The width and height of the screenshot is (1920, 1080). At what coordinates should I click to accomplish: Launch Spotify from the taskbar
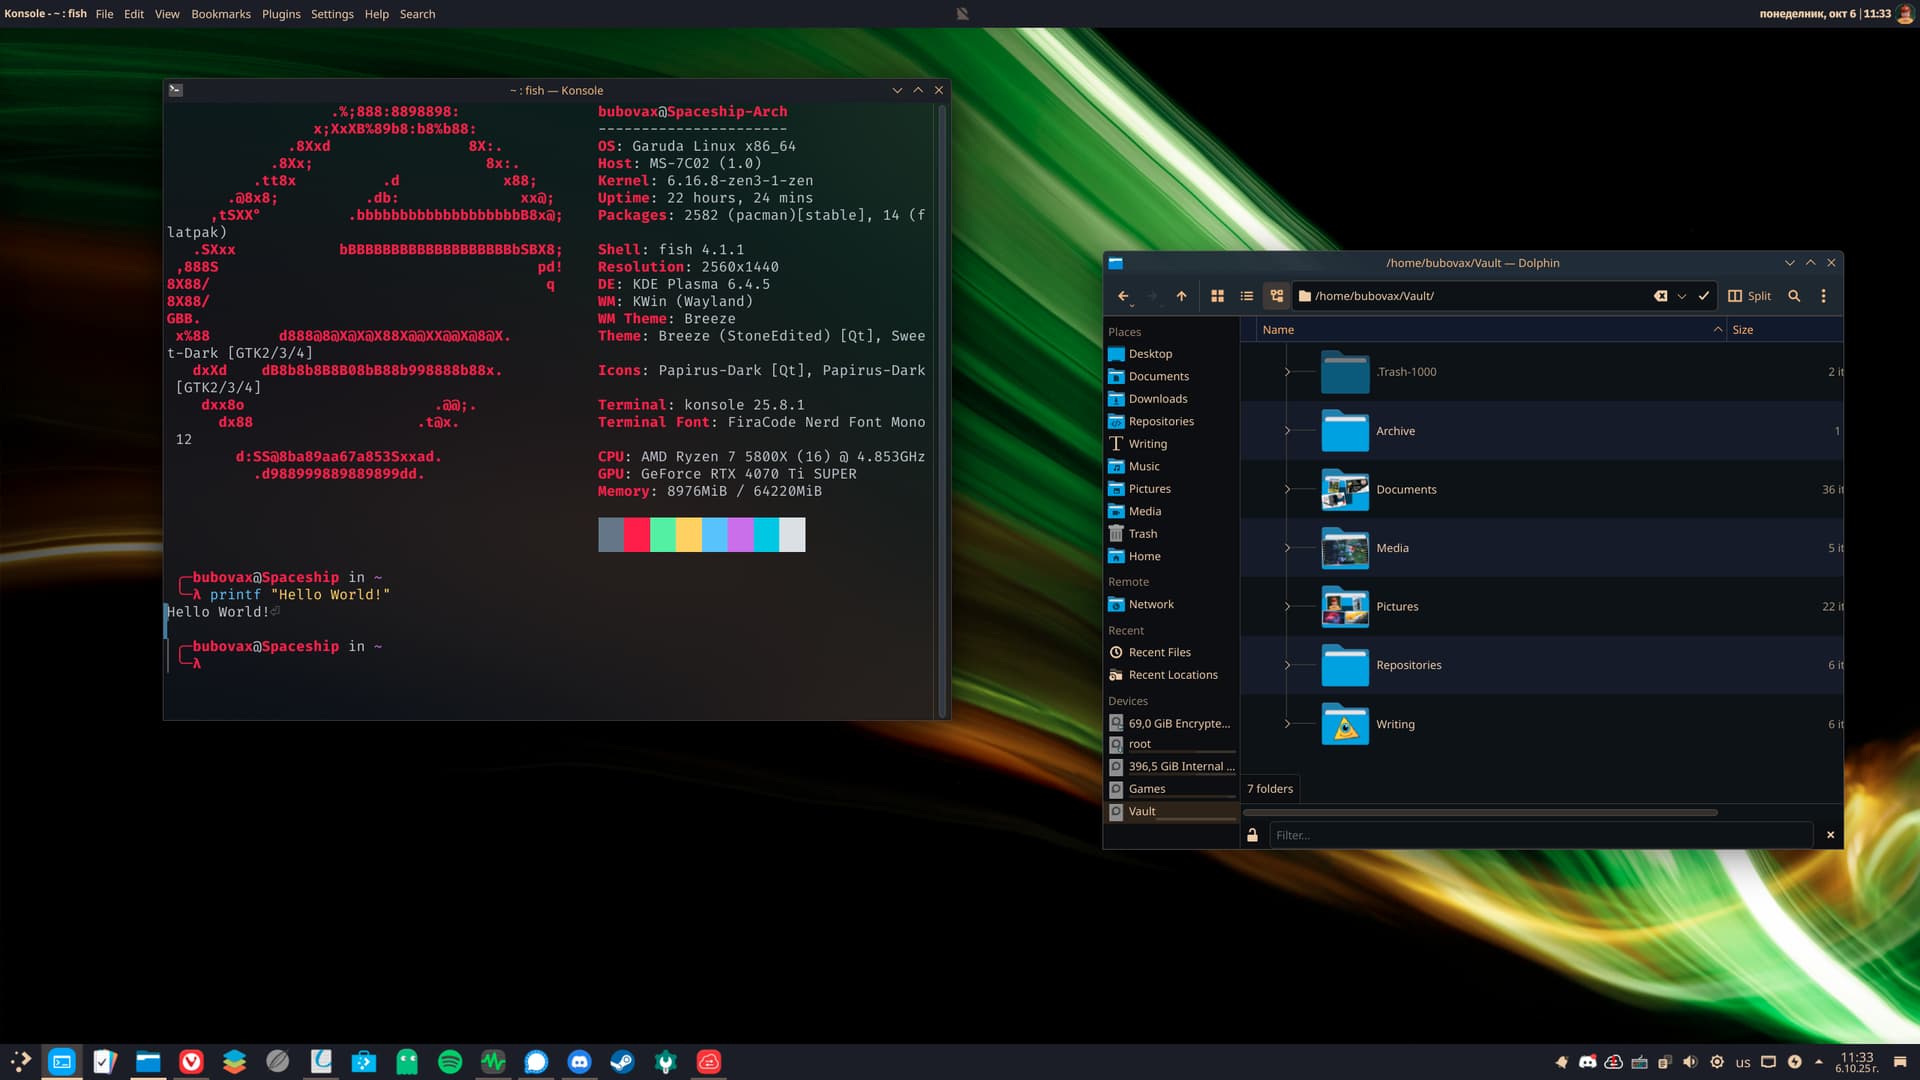point(450,1062)
